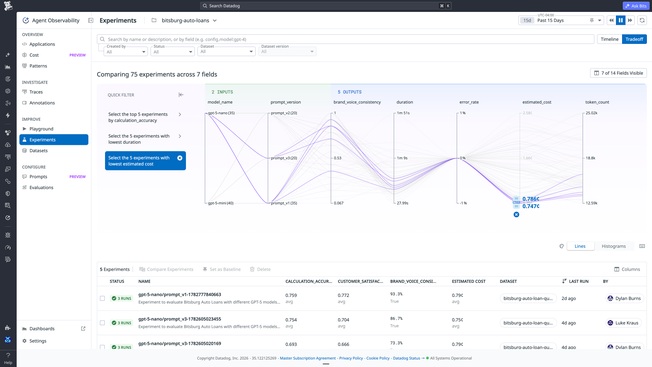This screenshot has height=367, width=652.
Task: Open the 7 of 14 Fields Visible selector
Action: pos(618,73)
